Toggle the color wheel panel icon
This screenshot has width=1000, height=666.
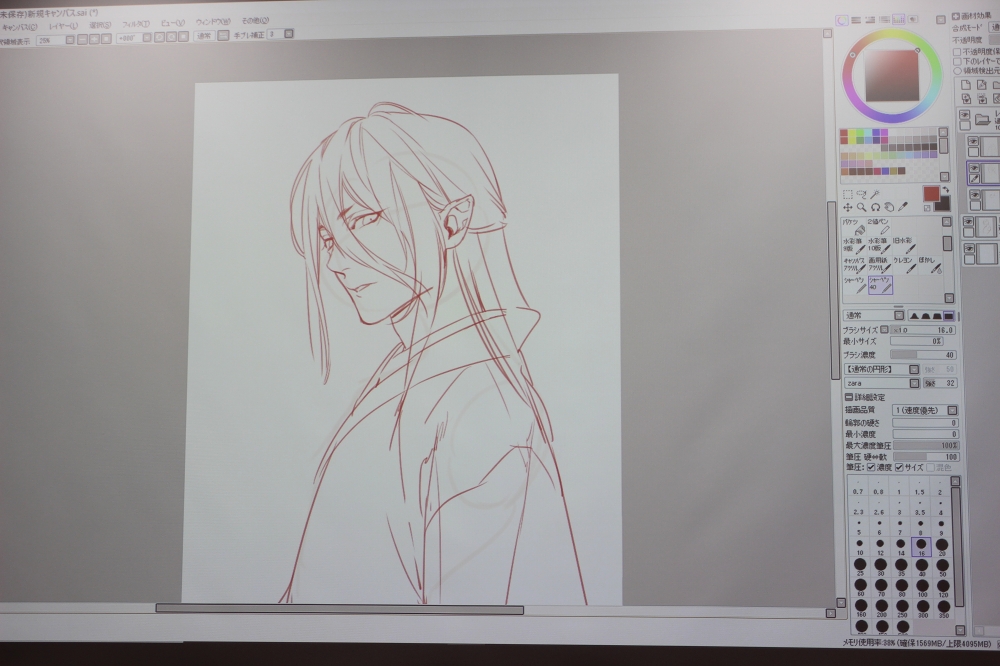[x=842, y=20]
